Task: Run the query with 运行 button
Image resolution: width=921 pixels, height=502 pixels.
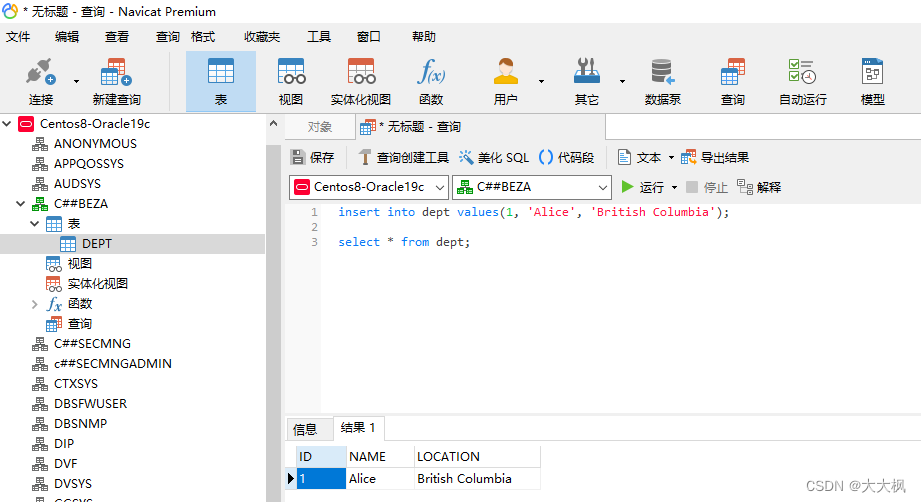Action: 643,187
